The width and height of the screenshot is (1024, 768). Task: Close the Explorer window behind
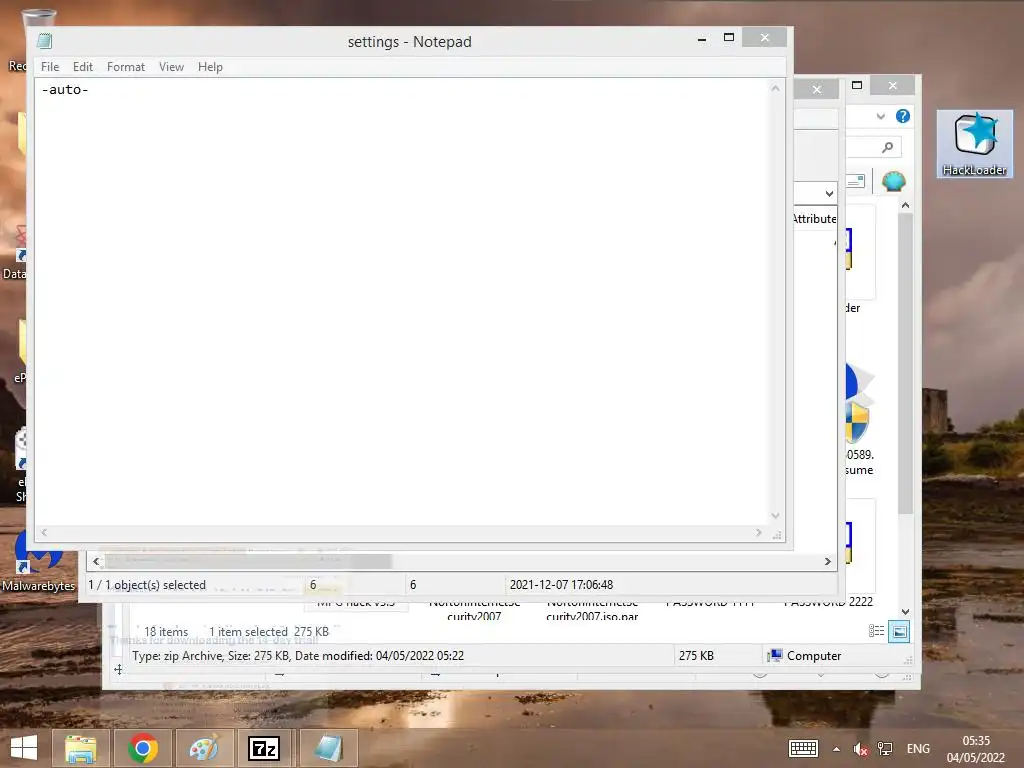pos(893,86)
